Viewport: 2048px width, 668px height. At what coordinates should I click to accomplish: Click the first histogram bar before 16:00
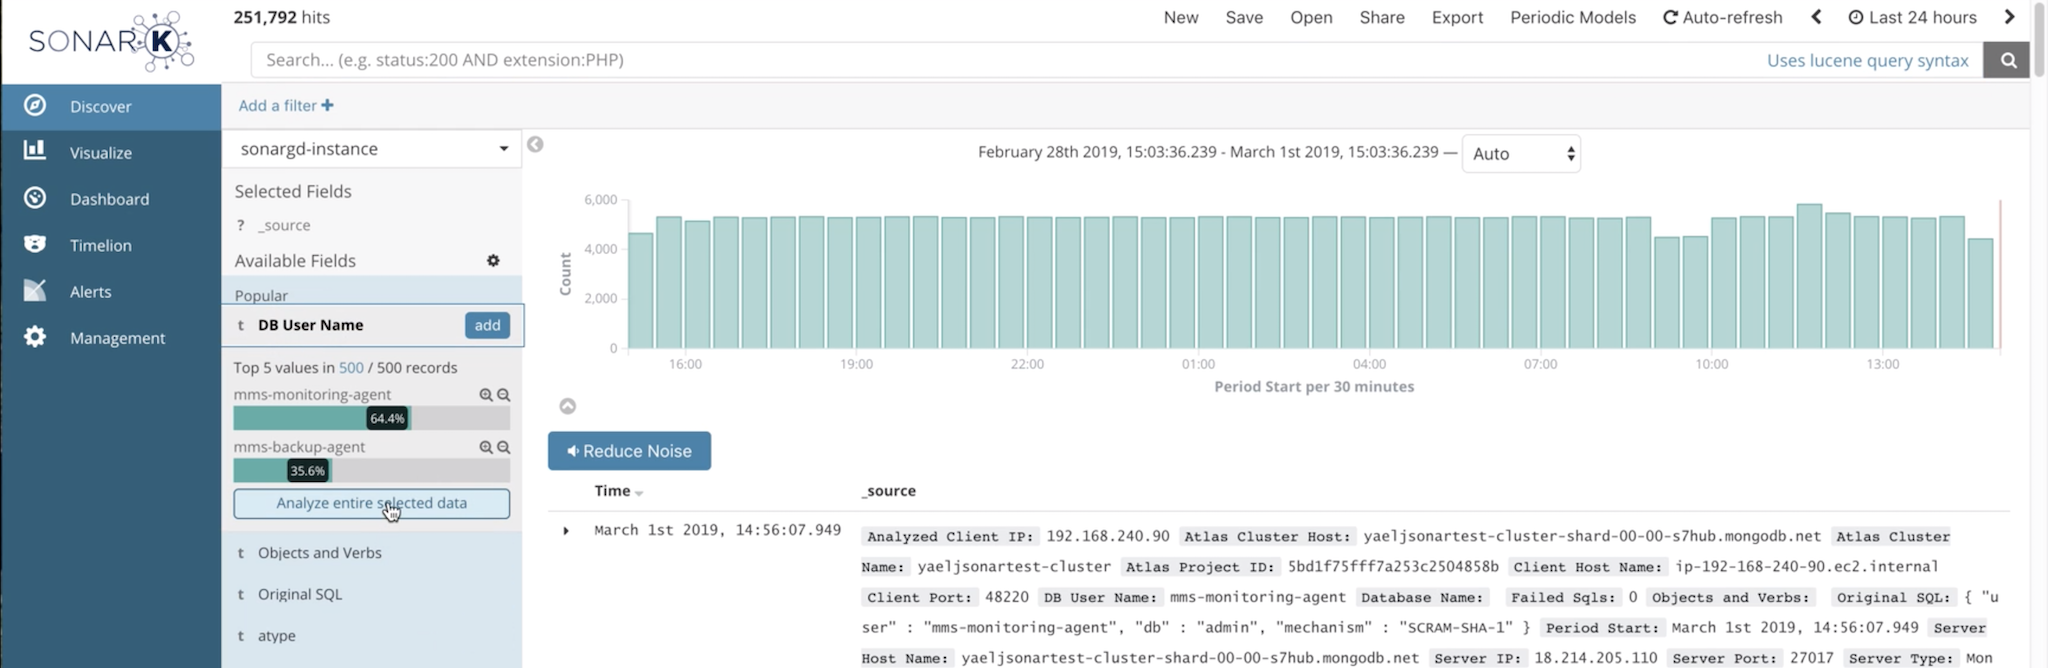pos(640,290)
